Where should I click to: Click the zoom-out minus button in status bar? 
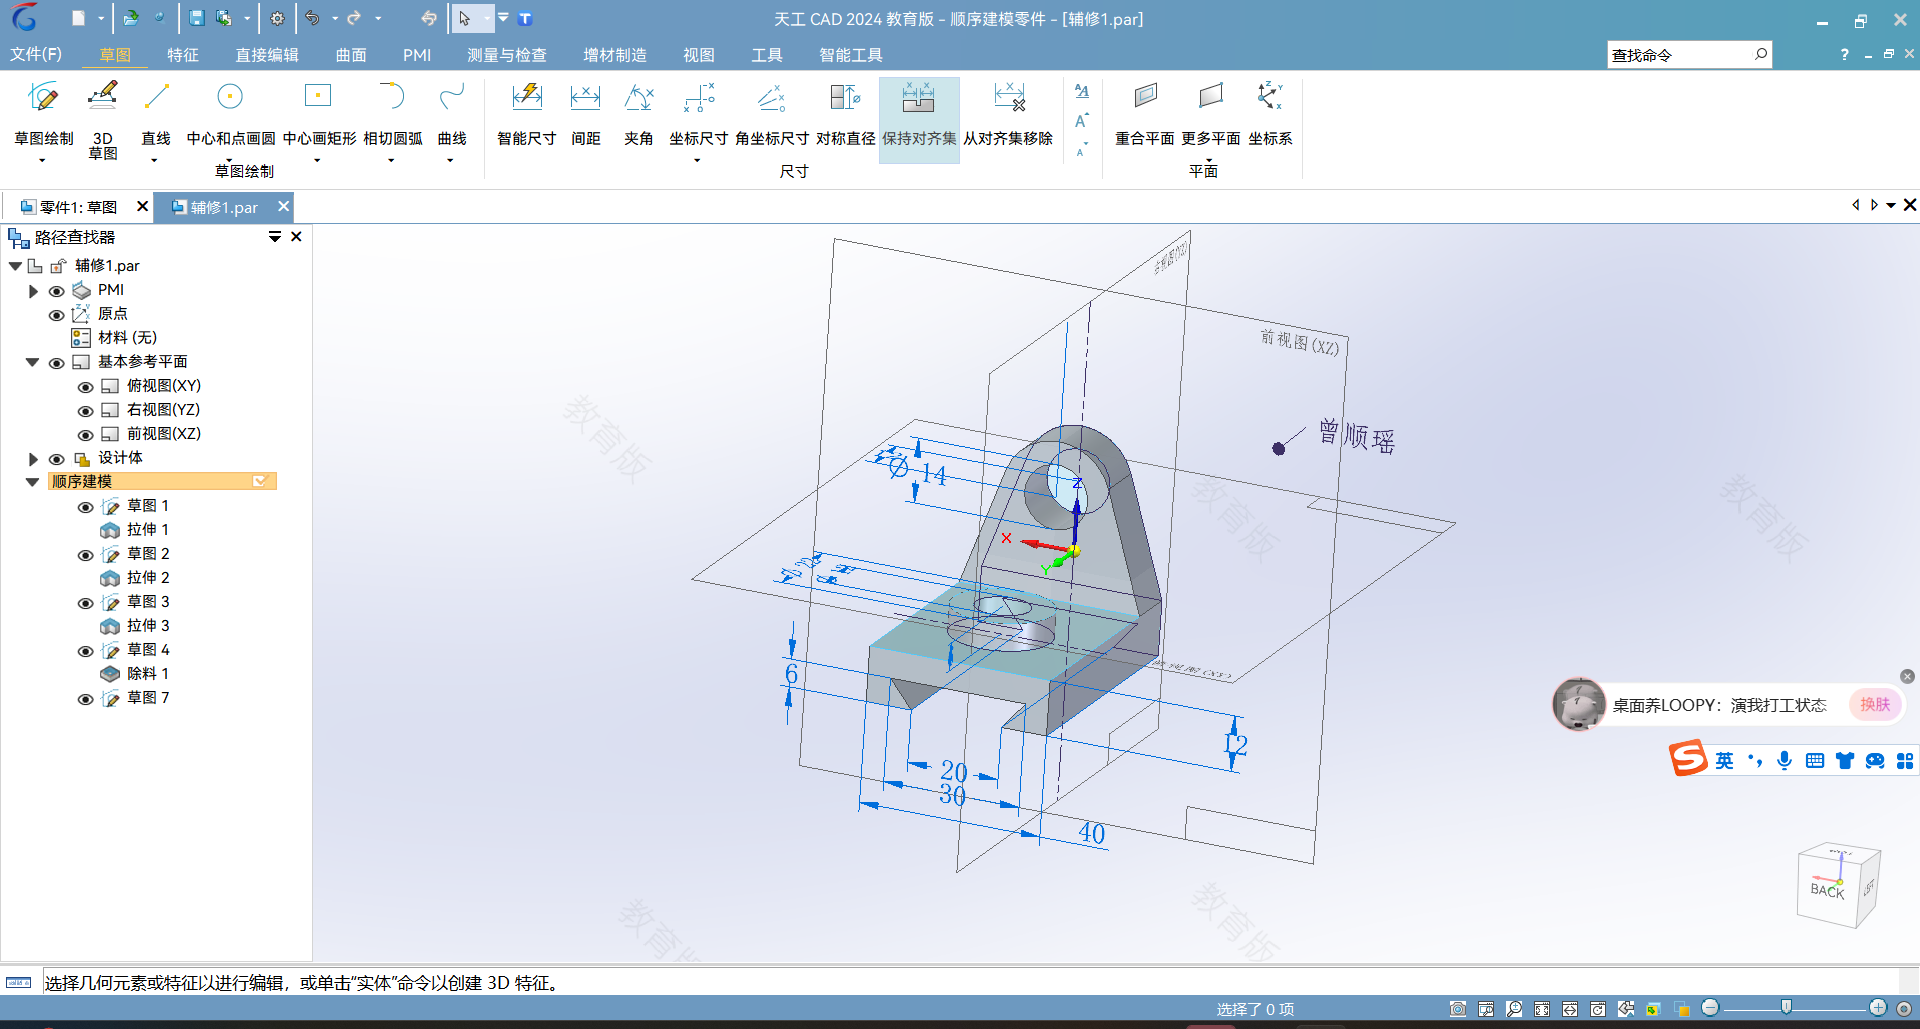1710,1008
